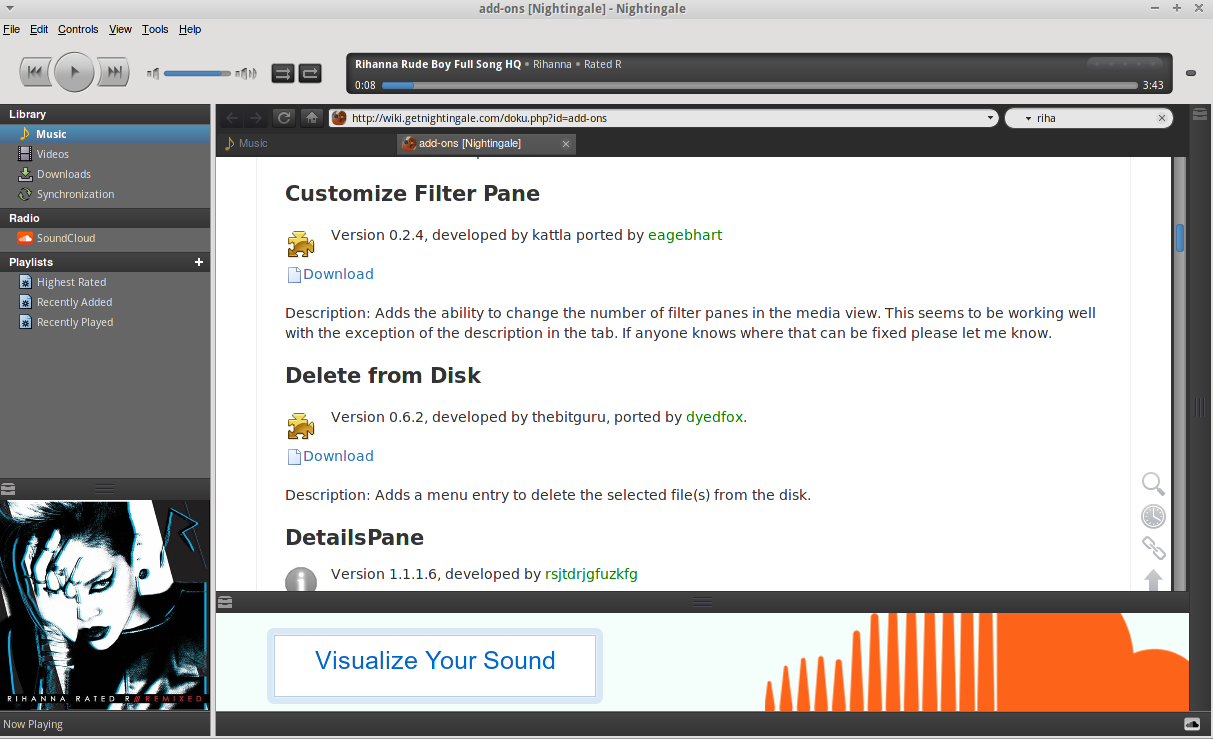This screenshot has height=739, width=1213.
Task: Seek on the track progress bar
Action: tap(760, 86)
